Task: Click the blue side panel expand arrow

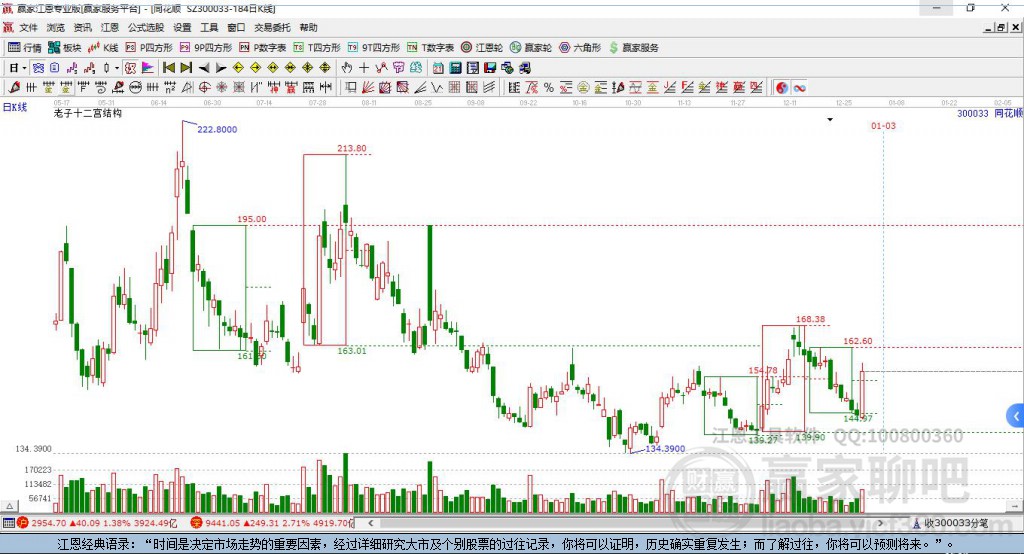Action: pos(1016,416)
